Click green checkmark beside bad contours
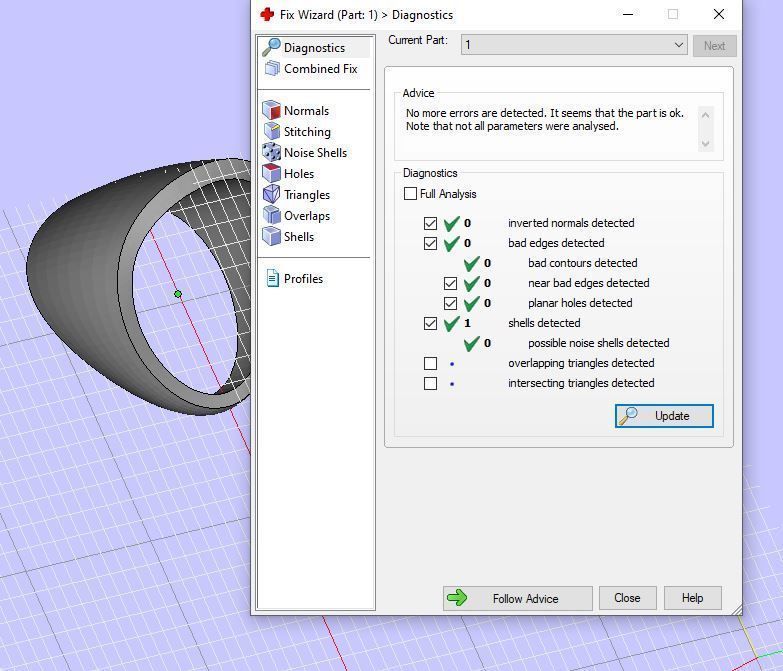Viewport: 783px width, 671px height. pyautogui.click(x=471, y=263)
